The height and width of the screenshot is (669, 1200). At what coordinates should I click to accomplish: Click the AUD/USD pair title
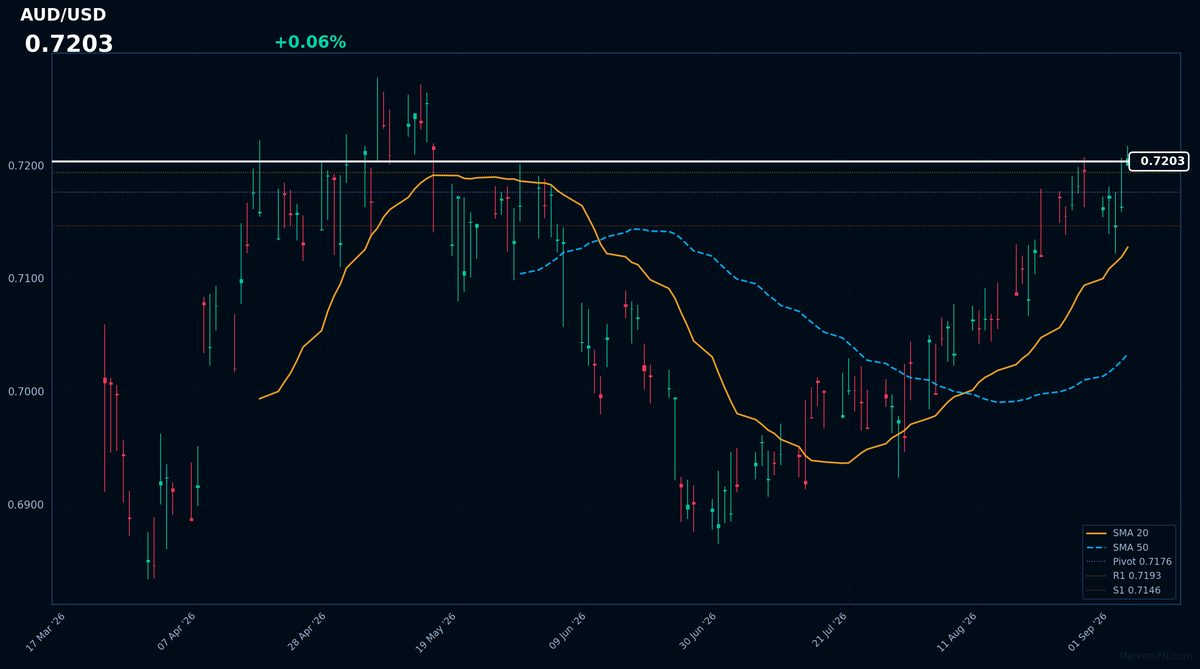click(63, 15)
